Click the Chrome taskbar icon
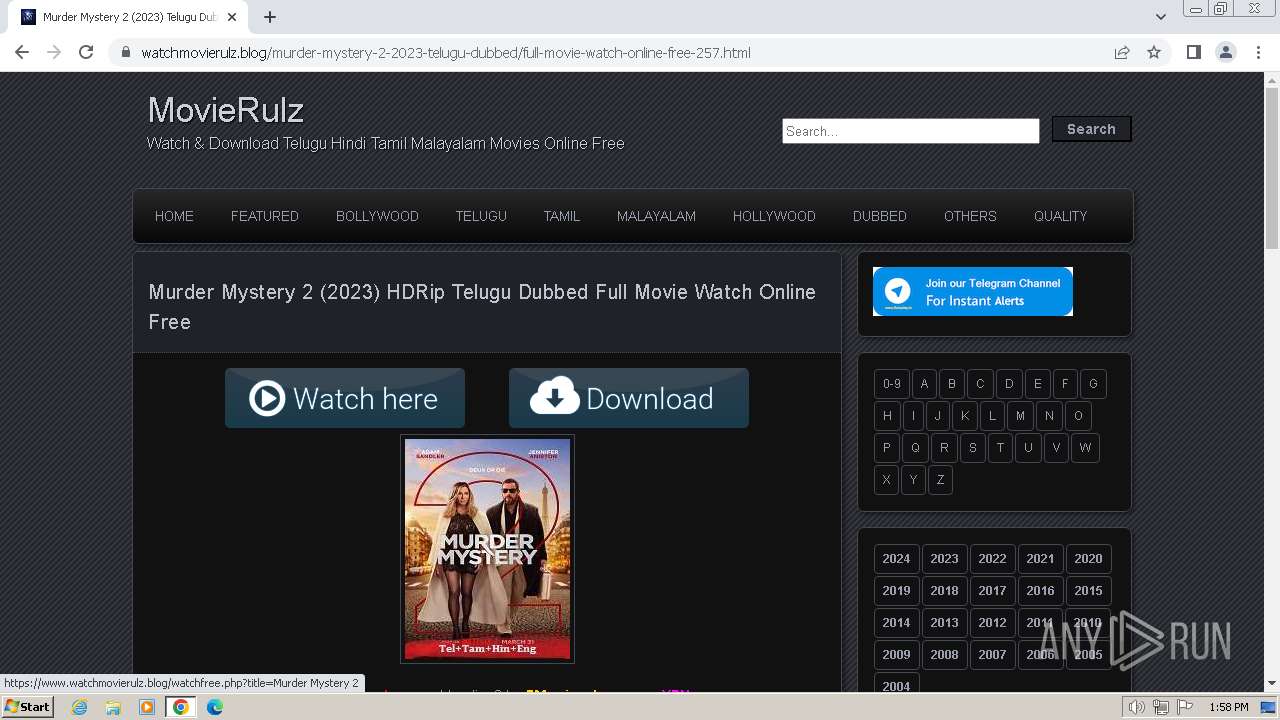This screenshot has height=720, width=1280. (181, 707)
